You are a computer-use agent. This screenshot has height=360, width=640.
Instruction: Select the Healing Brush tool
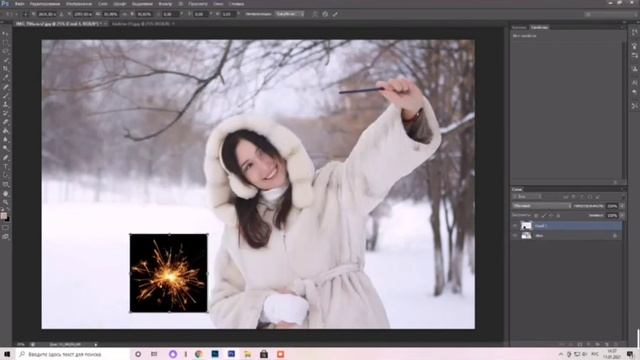[5, 87]
